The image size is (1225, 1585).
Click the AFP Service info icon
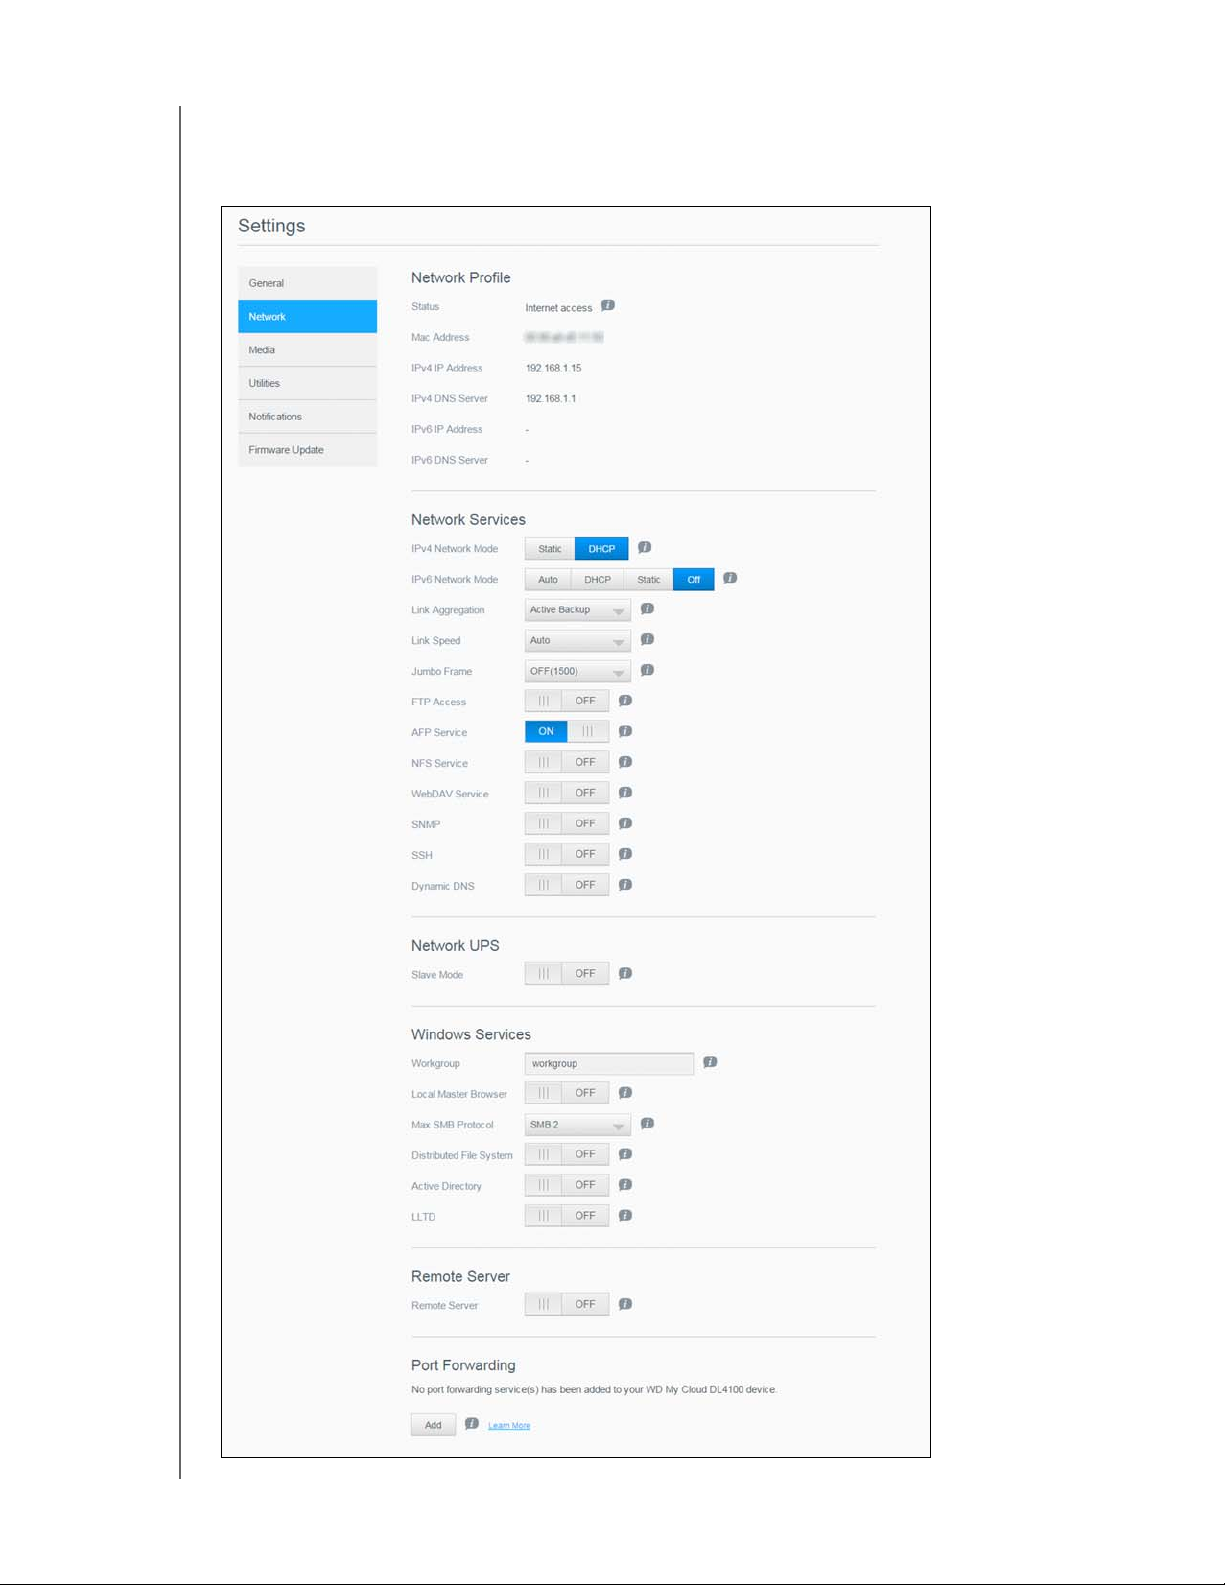(x=625, y=731)
